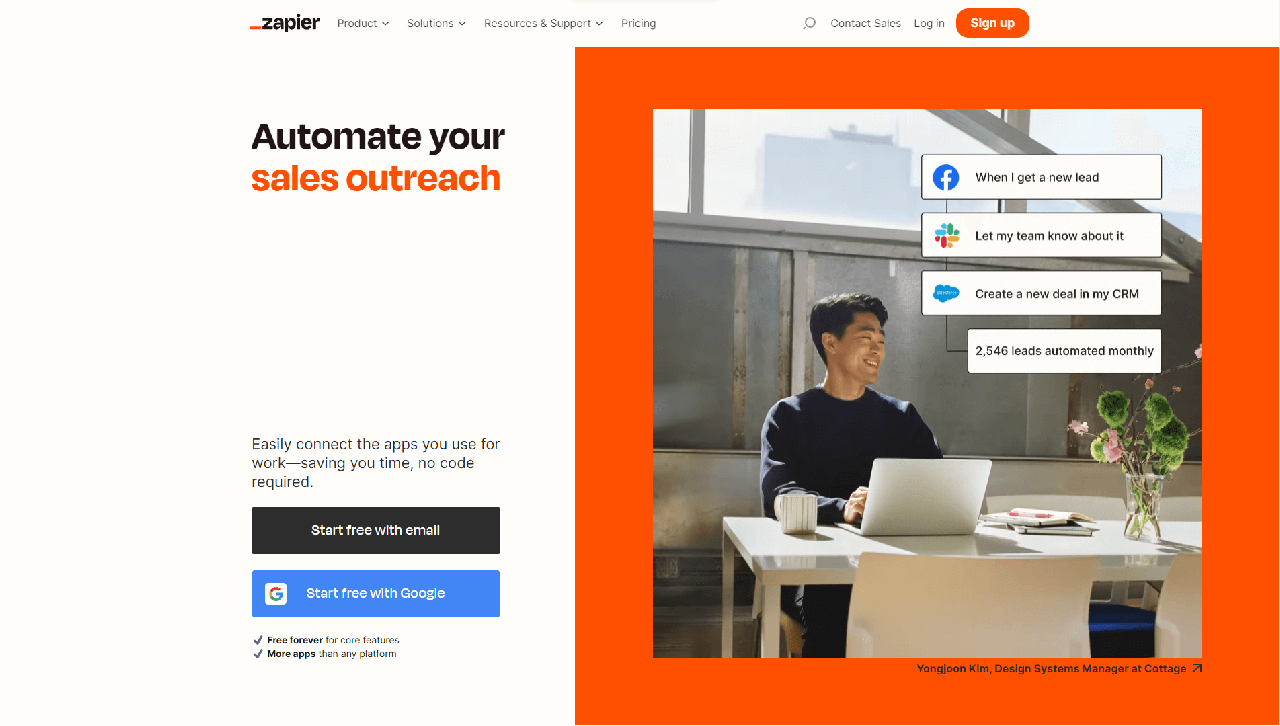Click the Slack icon in the workflow card

coord(946,235)
